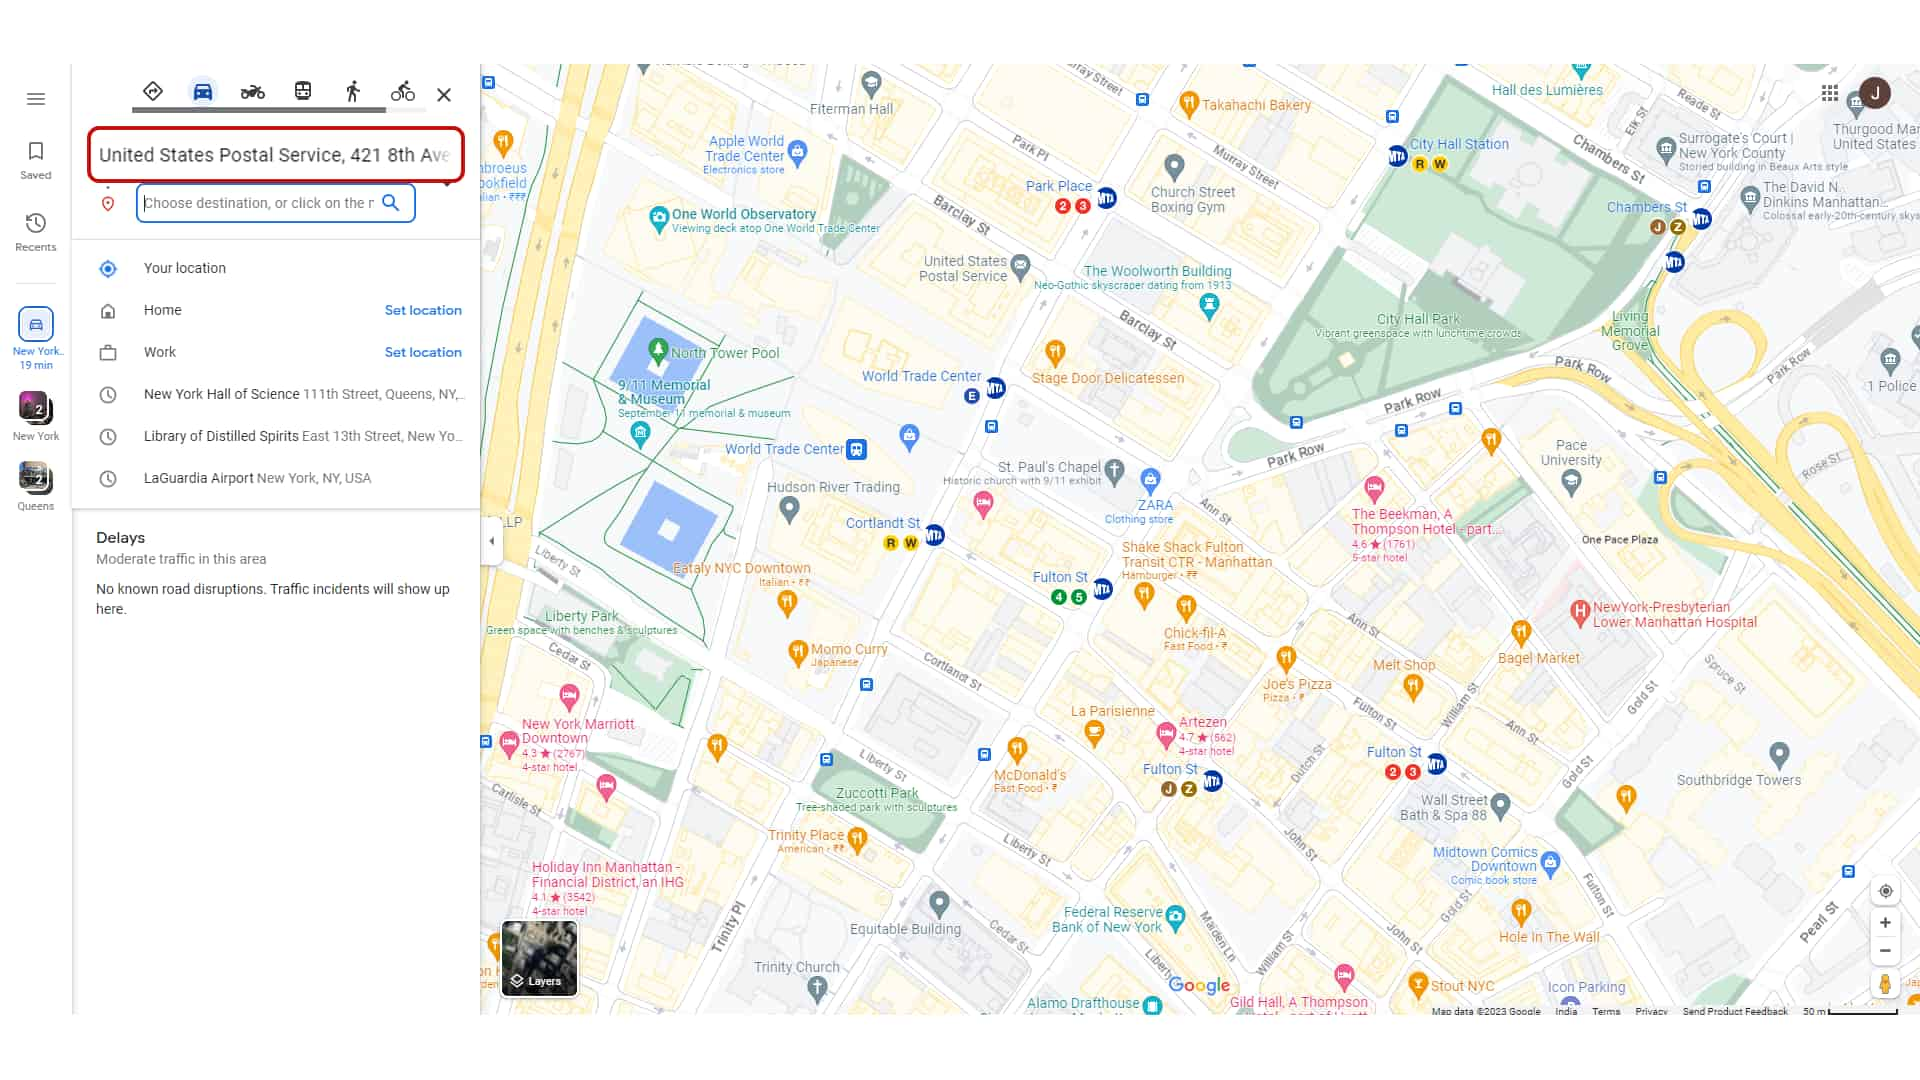Click the Layers thumbnail overlay
This screenshot has width=1920, height=1080.
[x=539, y=959]
